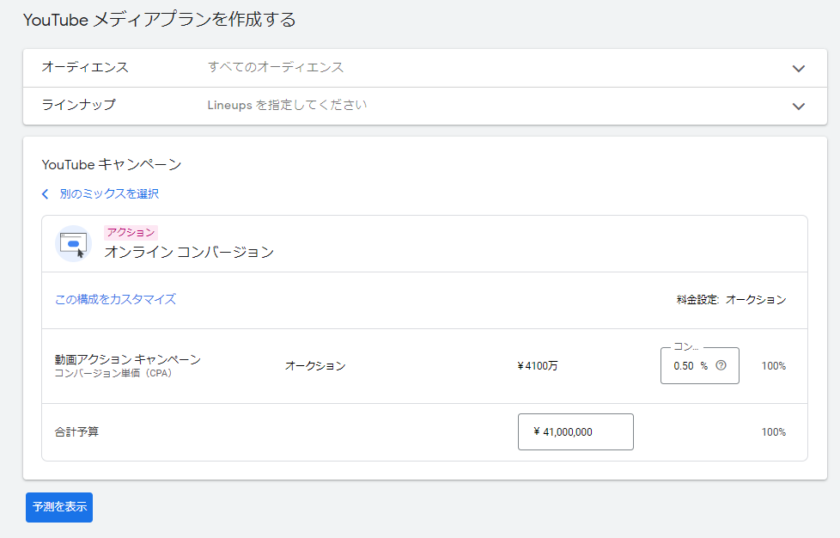Open the help icon in conversion rate field
This screenshot has height=538, width=840.
(721, 366)
